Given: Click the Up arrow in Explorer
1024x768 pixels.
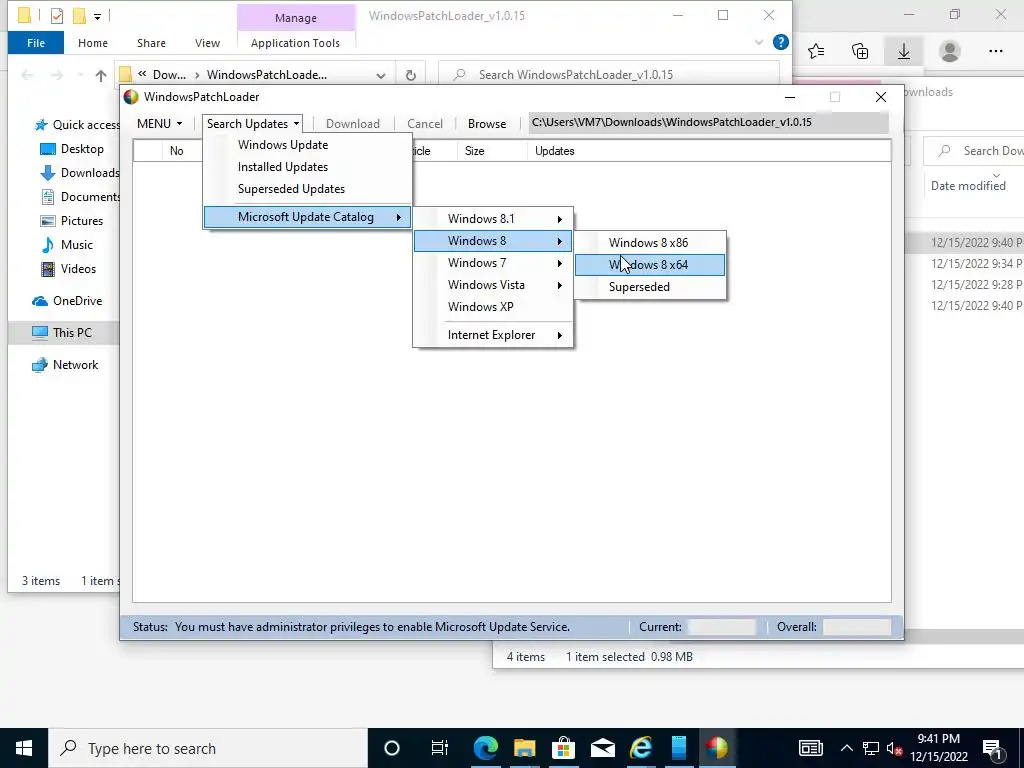Looking at the screenshot, I should click(101, 75).
